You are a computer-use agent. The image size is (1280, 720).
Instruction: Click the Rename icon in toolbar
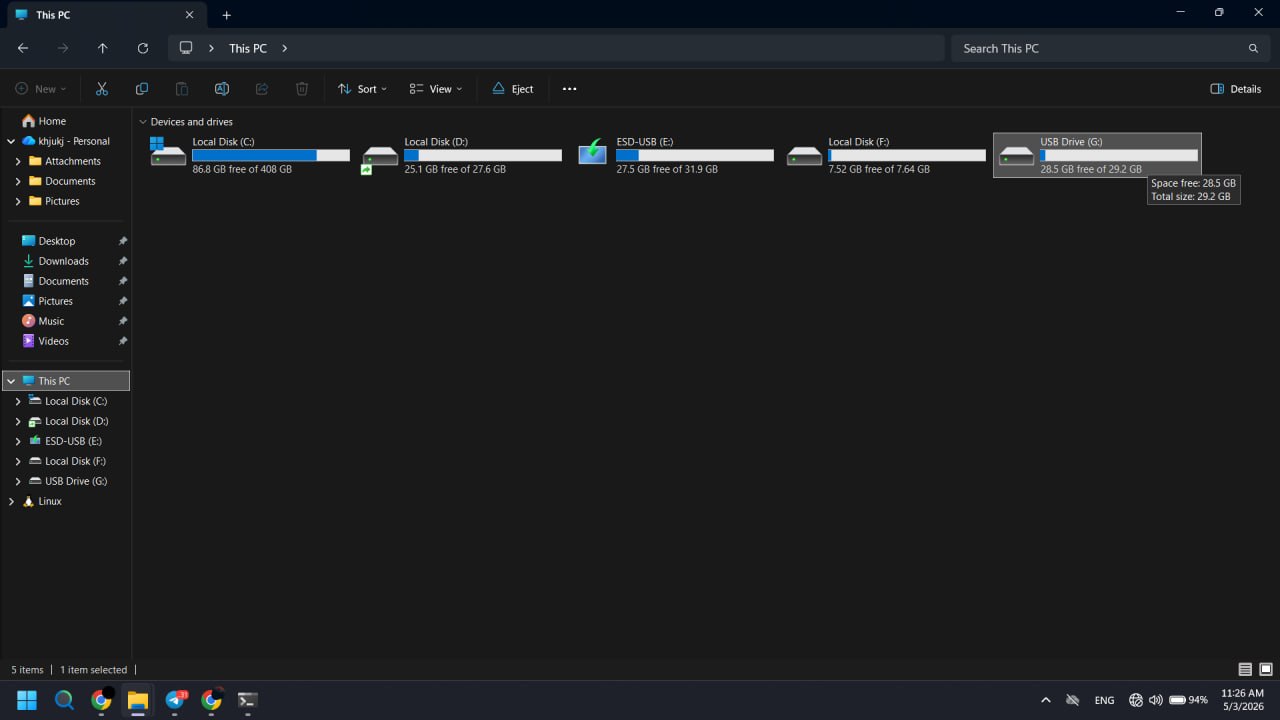[x=222, y=89]
